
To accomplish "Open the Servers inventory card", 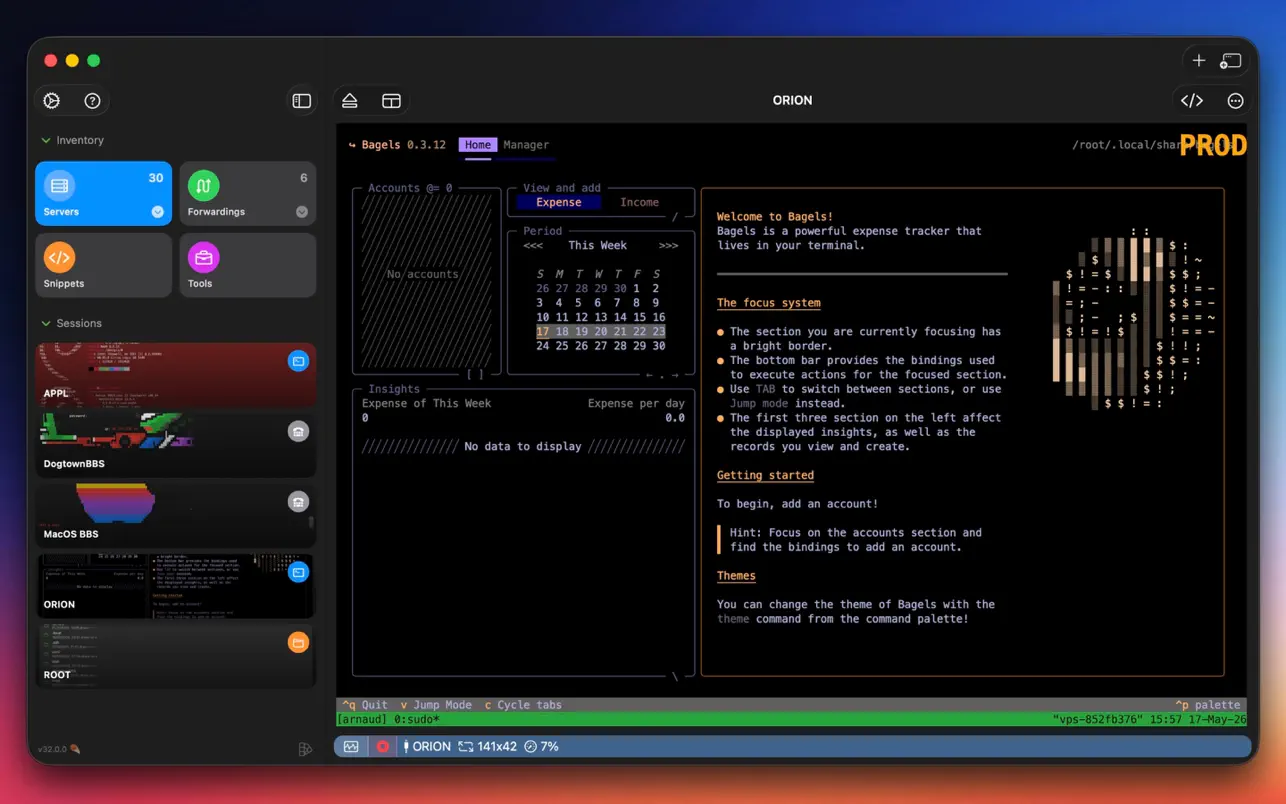I will 104,194.
